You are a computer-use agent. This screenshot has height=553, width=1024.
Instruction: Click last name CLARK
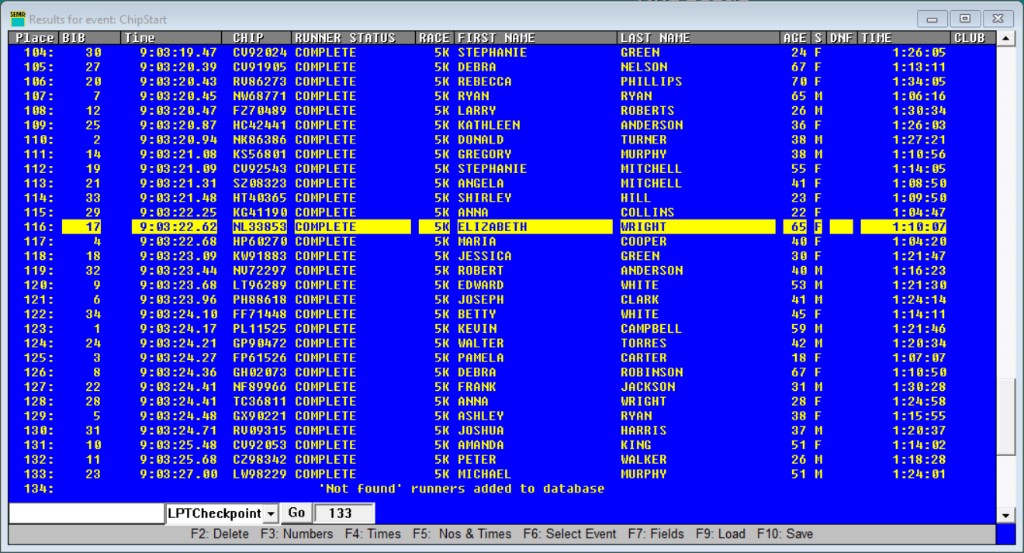[640, 300]
